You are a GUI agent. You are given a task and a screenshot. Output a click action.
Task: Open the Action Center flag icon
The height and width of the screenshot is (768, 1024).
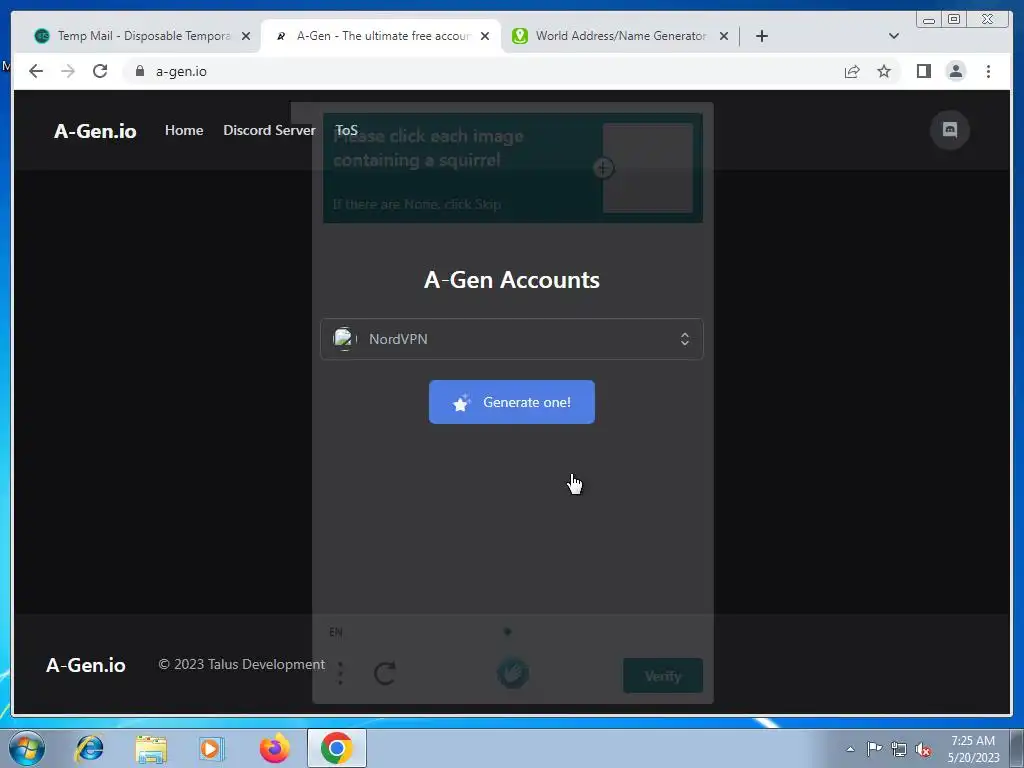pos(874,749)
